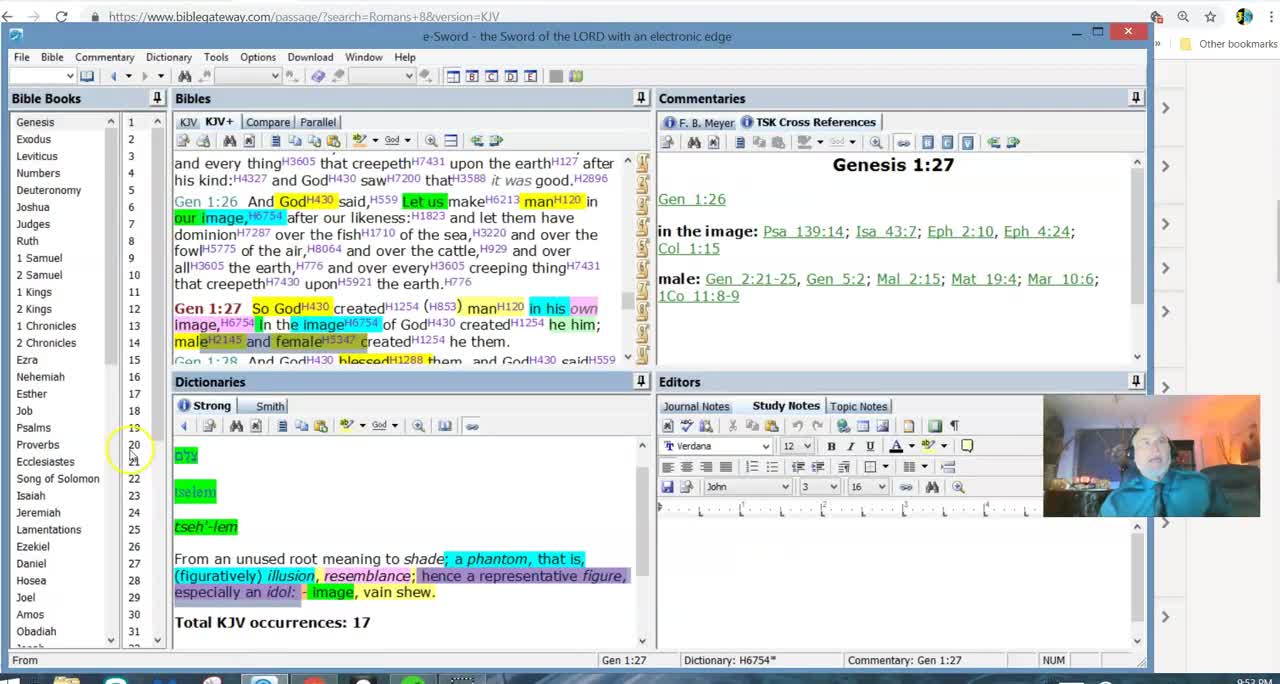The height and width of the screenshot is (684, 1280).
Task: Open the Tools menu
Action: (216, 57)
